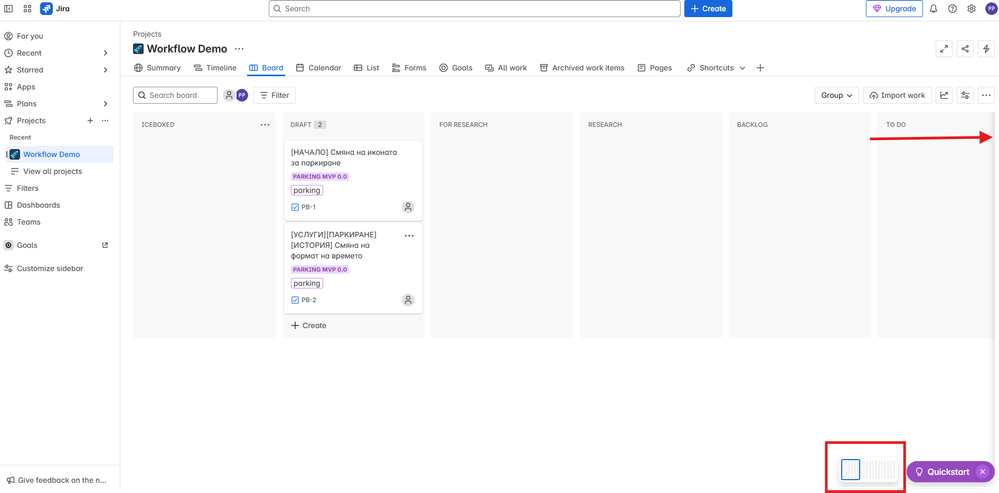Open the Goals tab
The width and height of the screenshot is (999, 493).
click(456, 68)
